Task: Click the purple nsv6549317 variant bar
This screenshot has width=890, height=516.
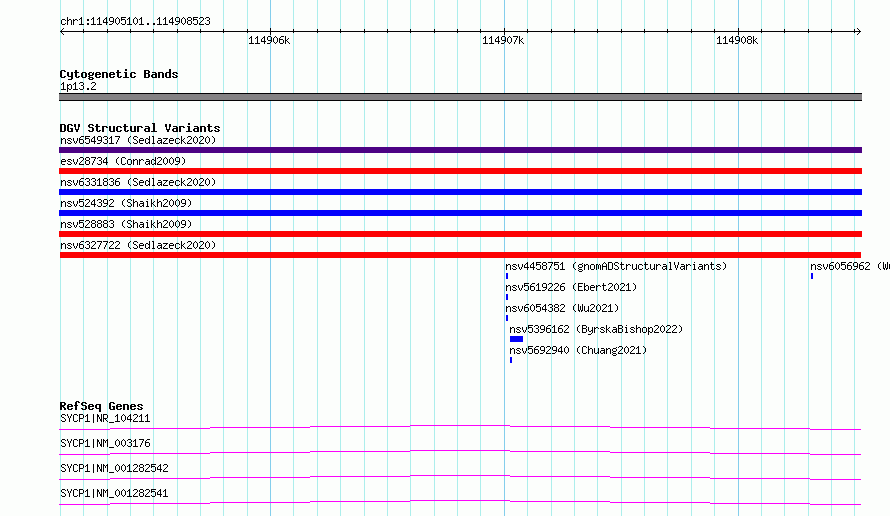Action: [460, 150]
